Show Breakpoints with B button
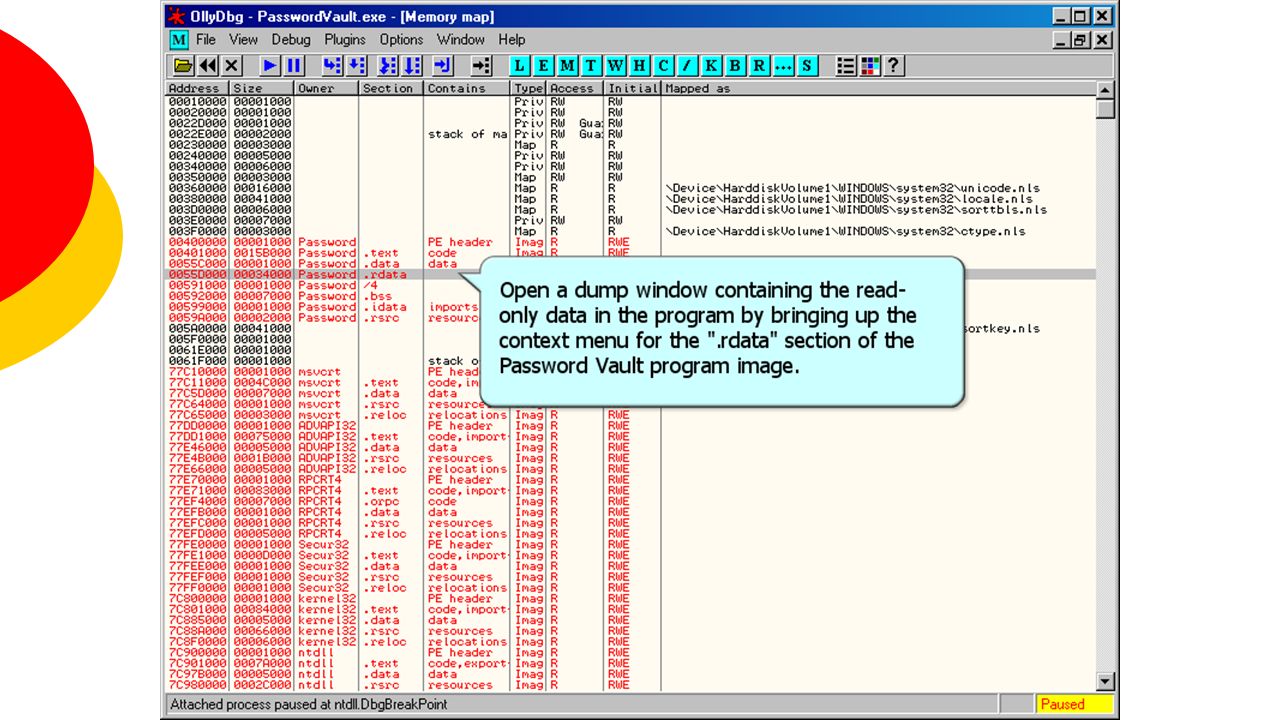Viewport: 1280px width, 720px height. pyautogui.click(x=735, y=66)
